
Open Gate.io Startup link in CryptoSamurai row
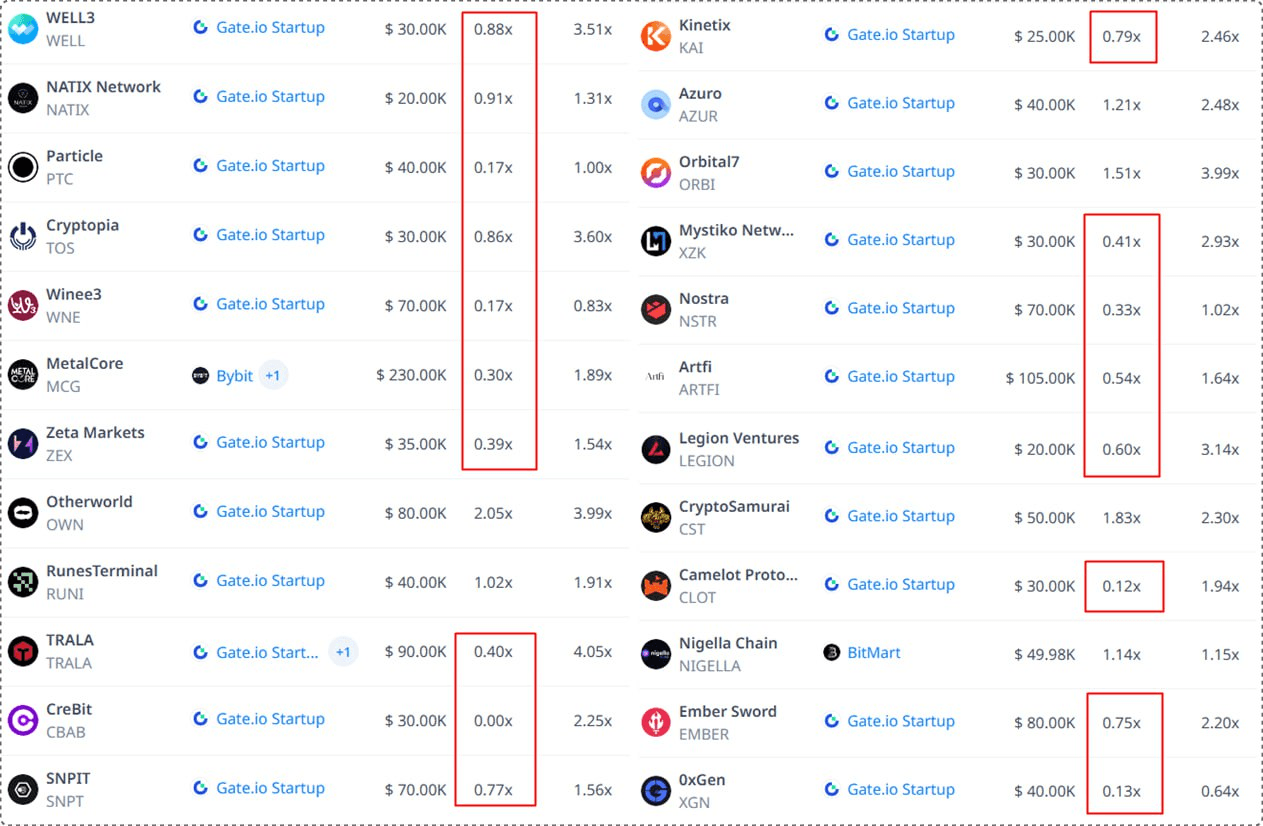(900, 515)
